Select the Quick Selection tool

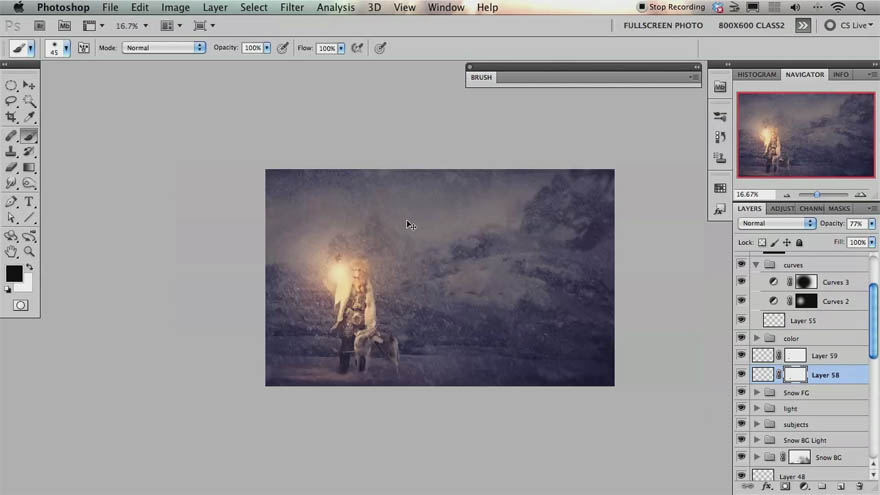tap(29, 101)
